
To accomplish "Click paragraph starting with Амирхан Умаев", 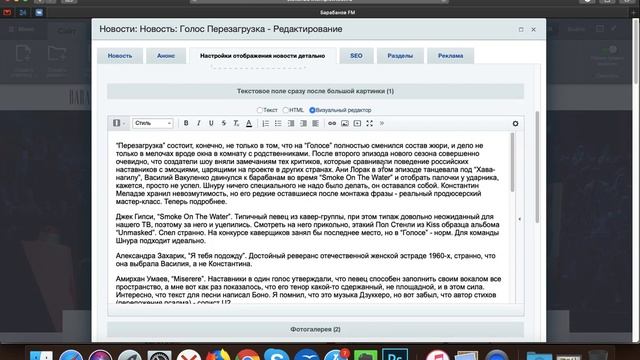I will point(308,291).
